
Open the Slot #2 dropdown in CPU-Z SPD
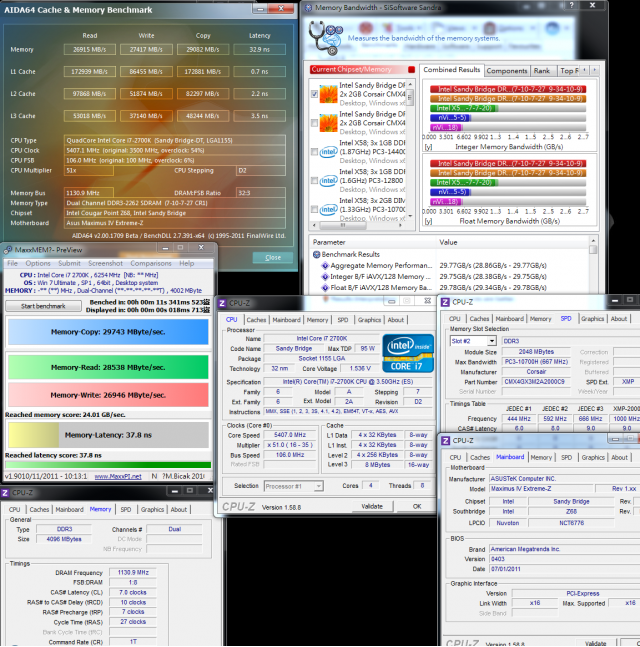coord(492,341)
